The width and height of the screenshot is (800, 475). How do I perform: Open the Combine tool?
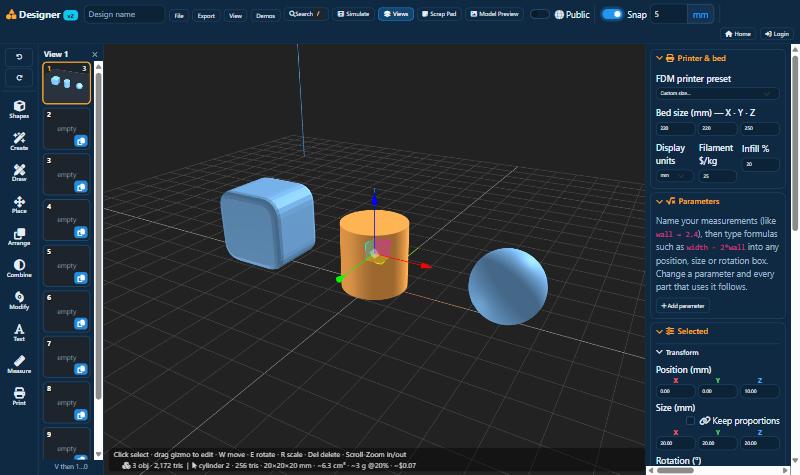[x=19, y=268]
